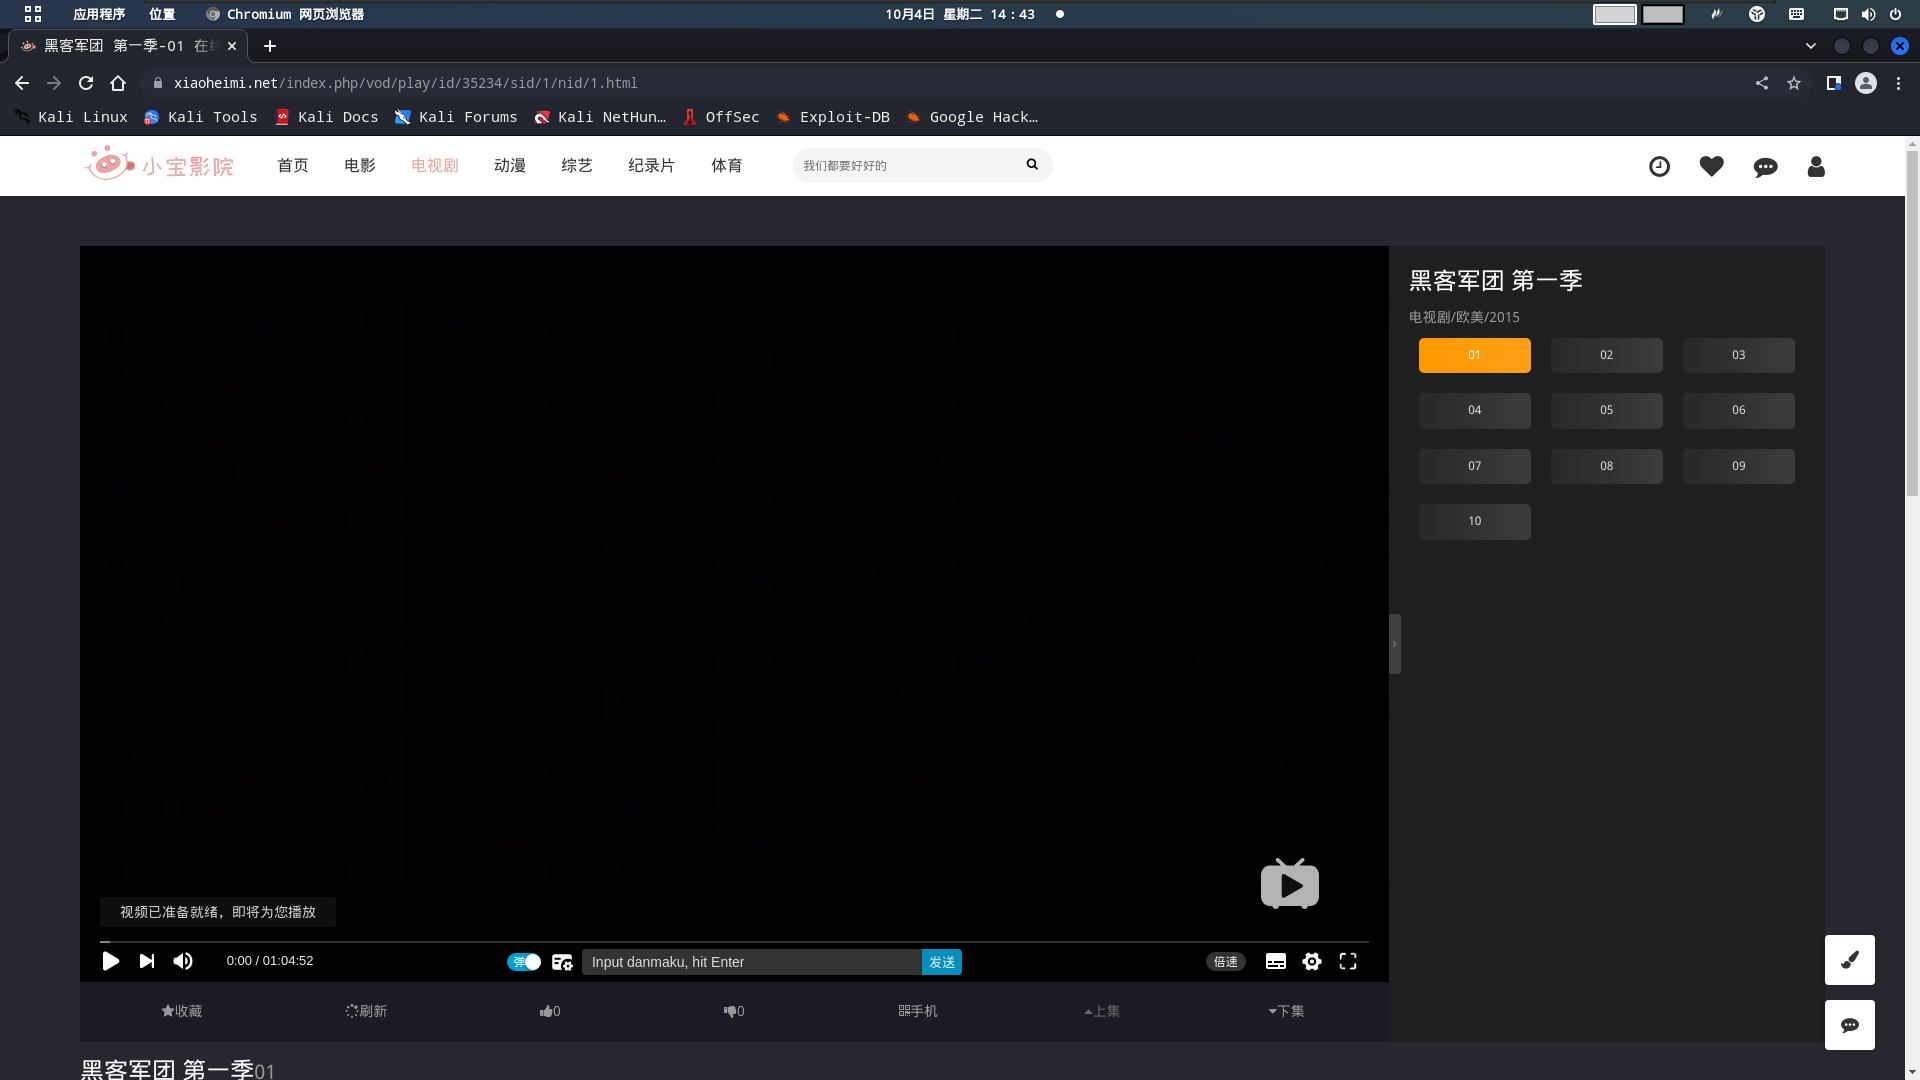Play the video in the player
Image resolution: width=1920 pixels, height=1080 pixels.
[x=111, y=961]
